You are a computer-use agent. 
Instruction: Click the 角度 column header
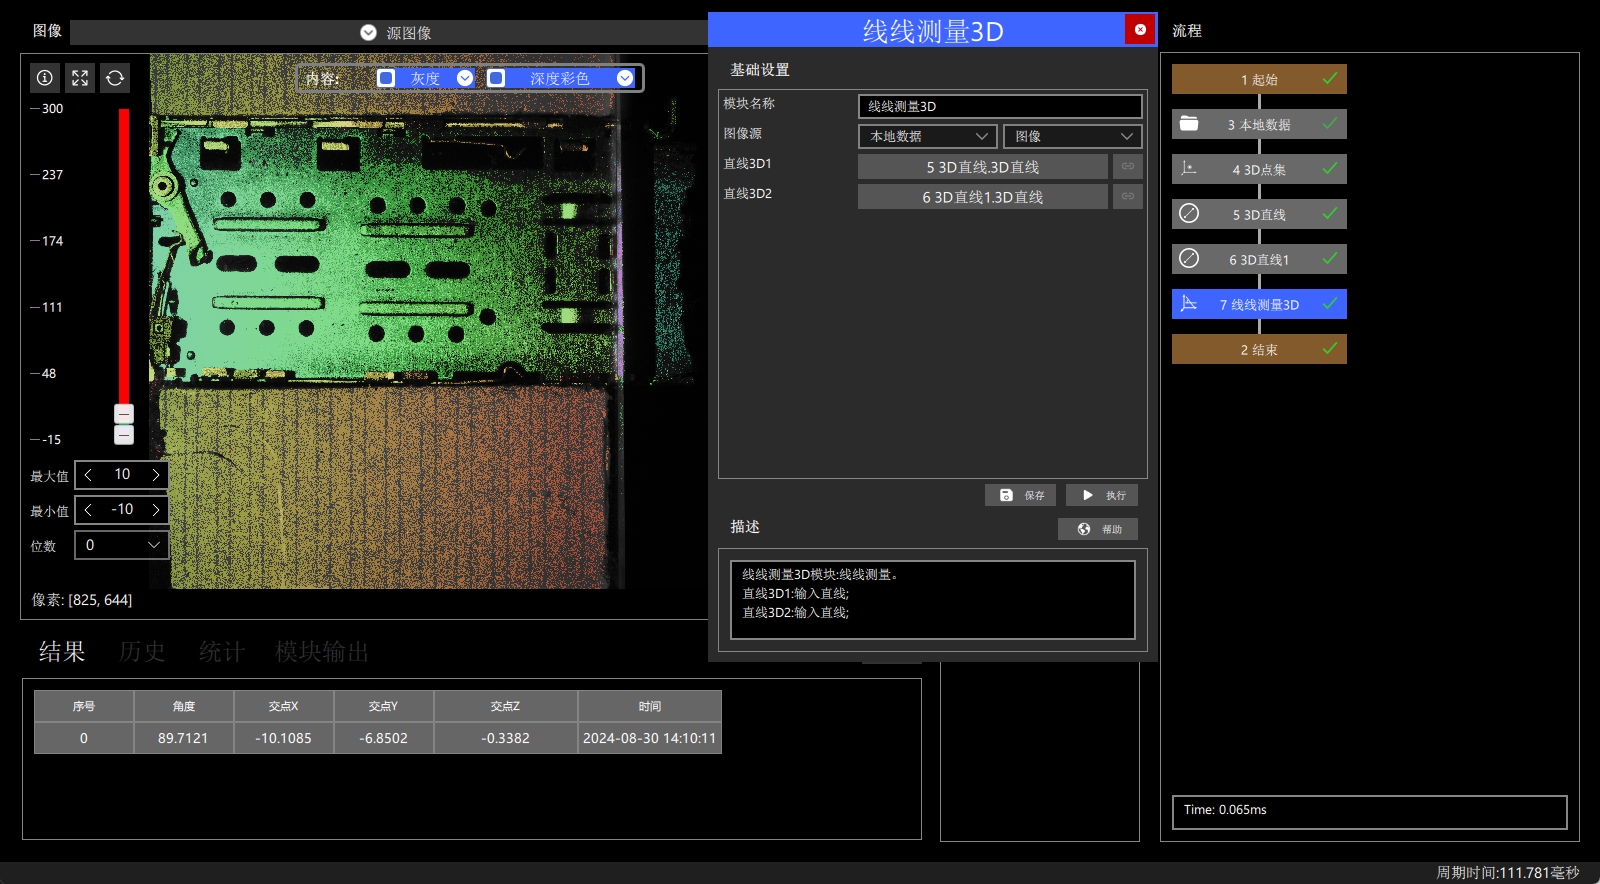pos(184,706)
